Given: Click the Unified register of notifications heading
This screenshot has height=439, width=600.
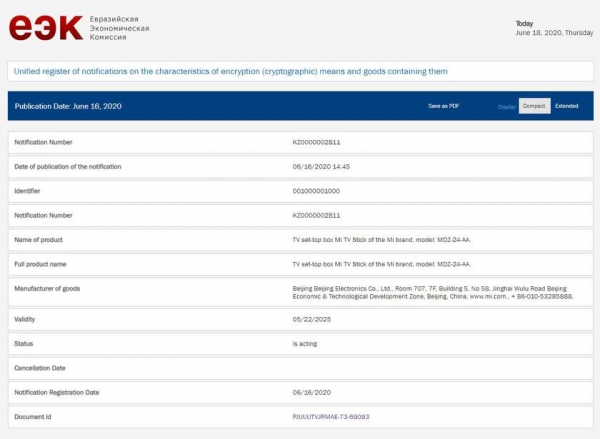Looking at the screenshot, I should [x=231, y=71].
